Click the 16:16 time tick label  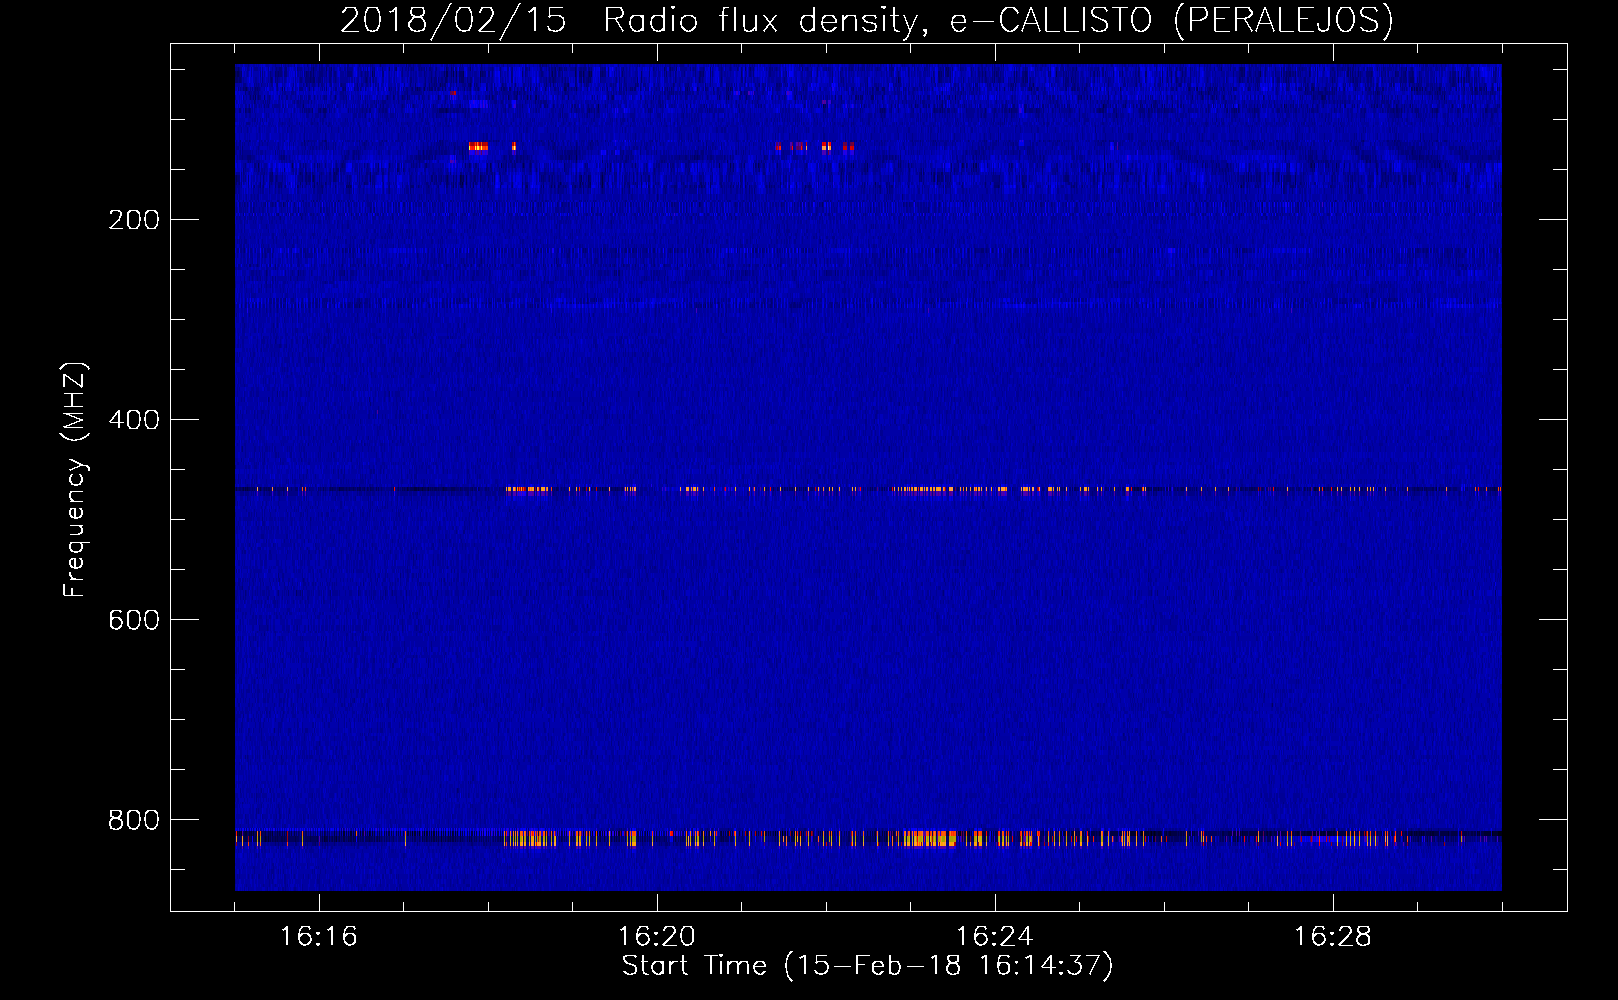pos(319,937)
